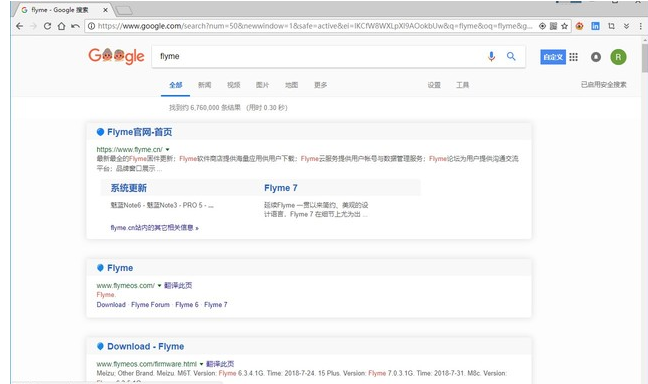Click the blue dot icon before Flyme官网-首页
This screenshot has width=648, height=384.
click(100, 132)
